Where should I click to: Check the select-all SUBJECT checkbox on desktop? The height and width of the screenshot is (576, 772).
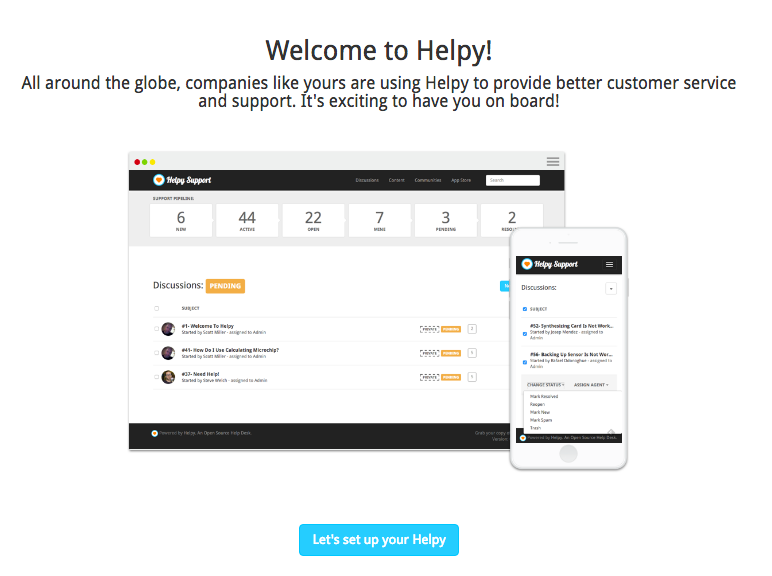coord(157,308)
